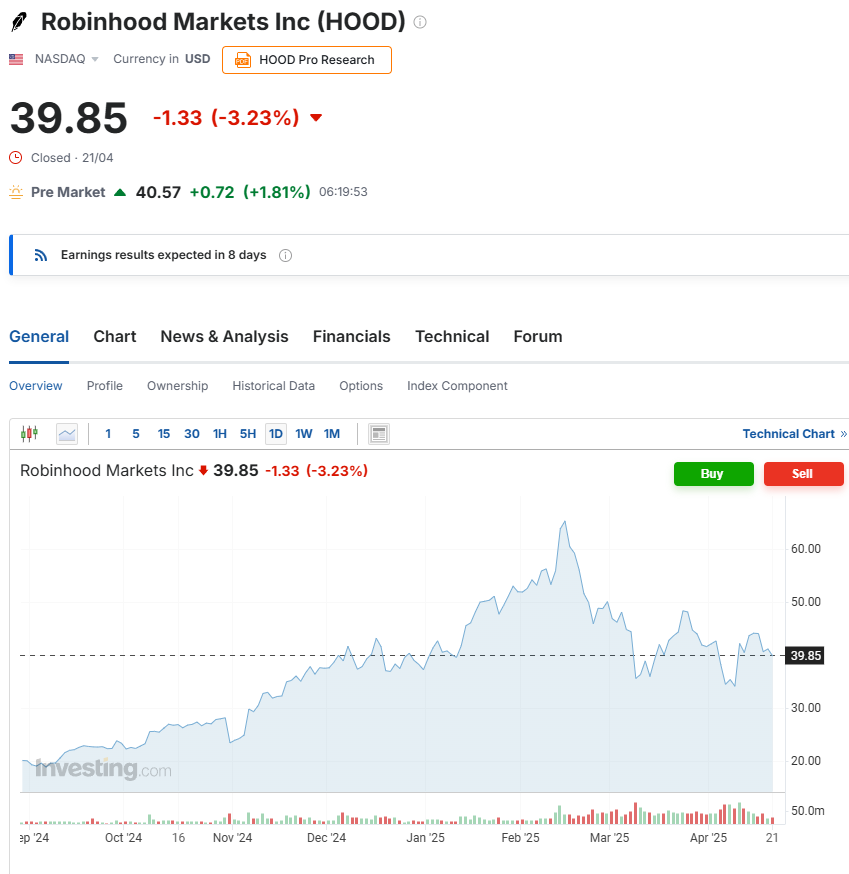This screenshot has height=874, width=849.
Task: Open the News & Analysis tab
Action: coord(224,337)
